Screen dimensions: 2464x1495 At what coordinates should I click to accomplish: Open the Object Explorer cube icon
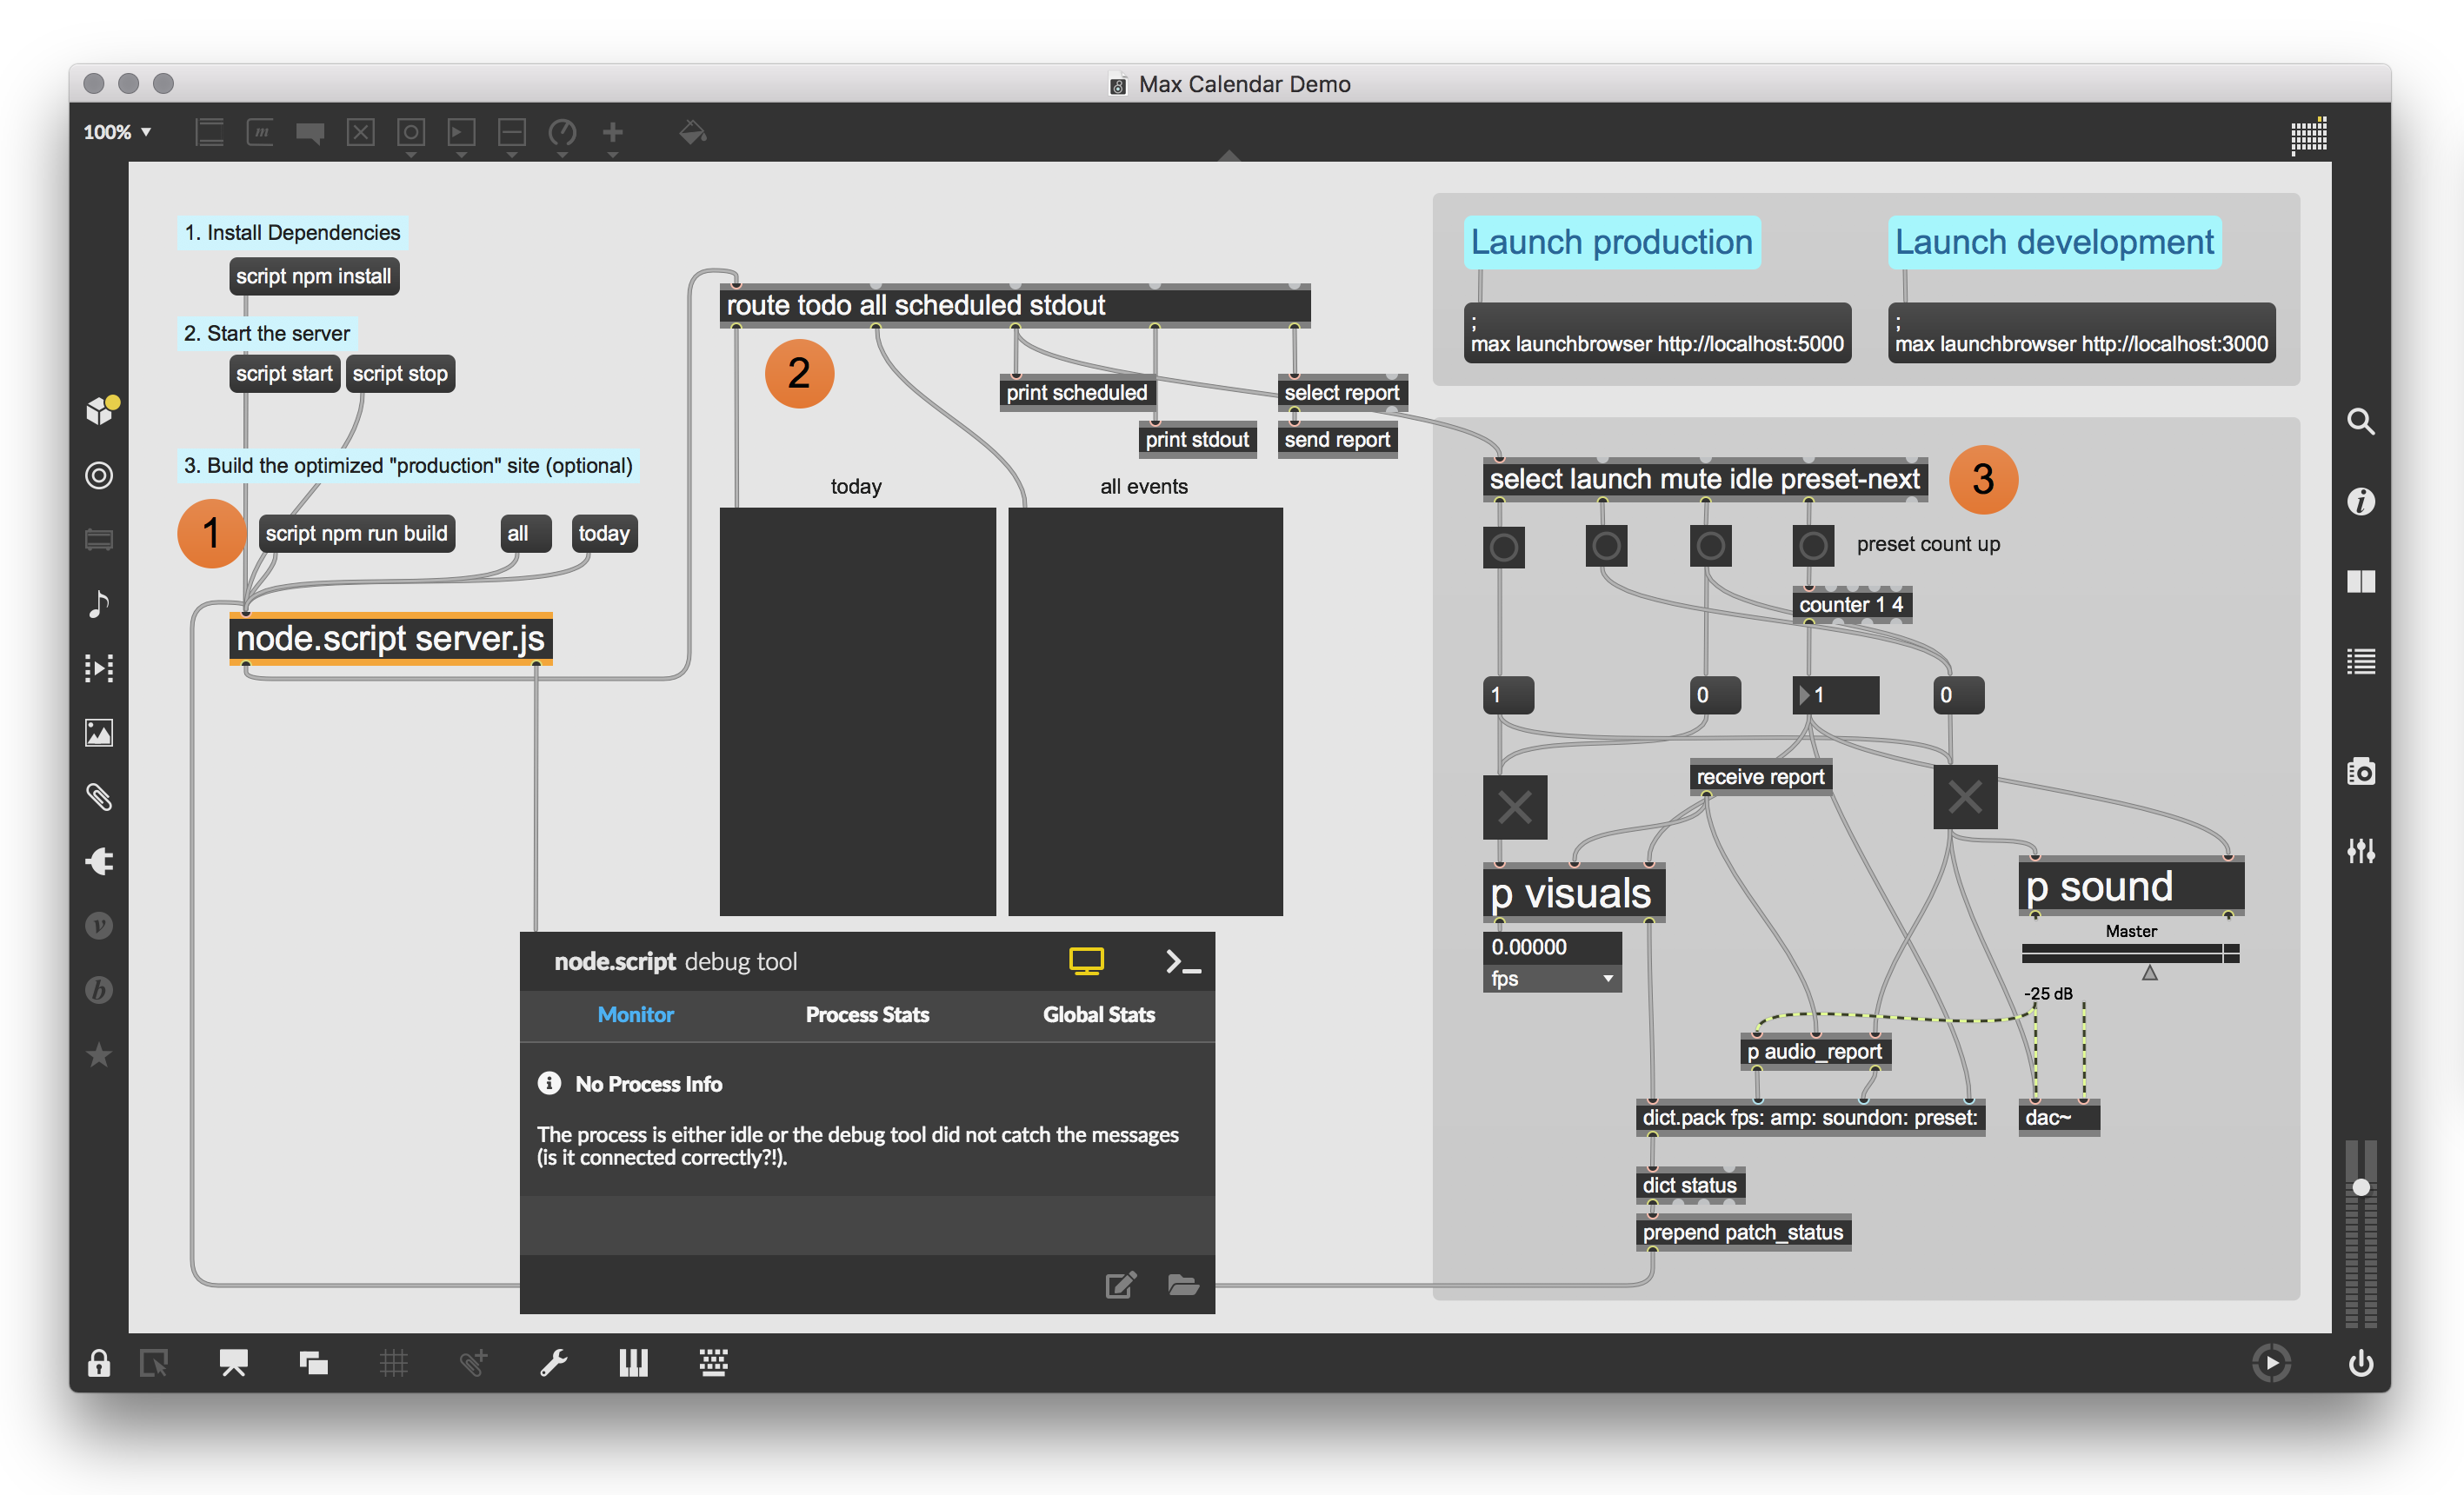pos(100,410)
